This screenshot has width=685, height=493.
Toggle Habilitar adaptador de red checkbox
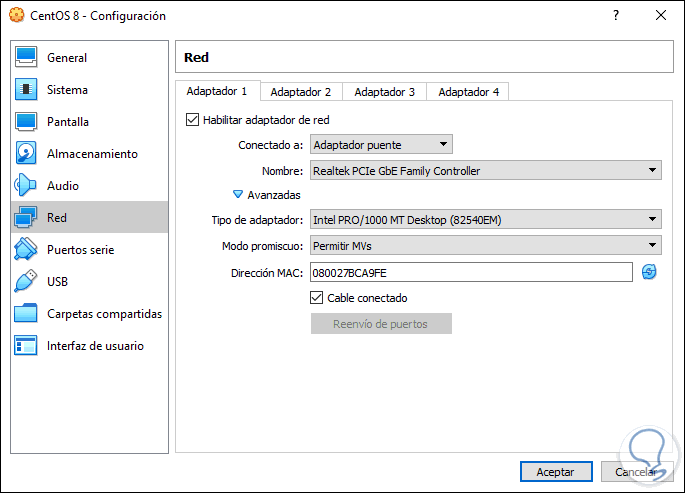click(x=193, y=120)
